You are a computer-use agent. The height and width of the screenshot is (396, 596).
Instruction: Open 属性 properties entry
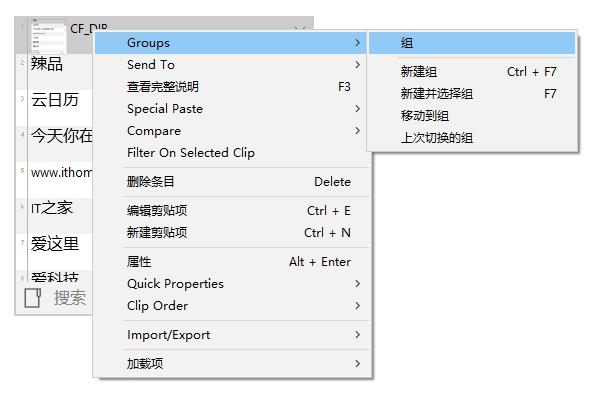coord(232,261)
